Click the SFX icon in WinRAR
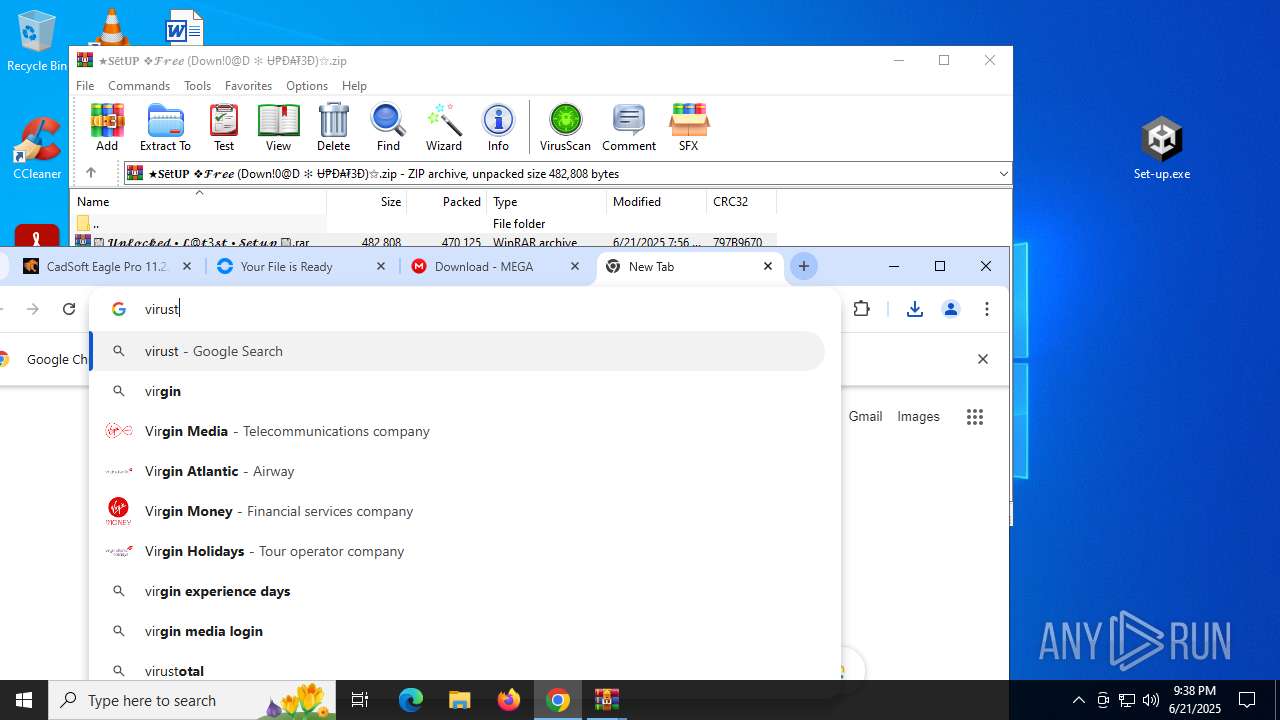Viewport: 1280px width, 720px height. [688, 127]
